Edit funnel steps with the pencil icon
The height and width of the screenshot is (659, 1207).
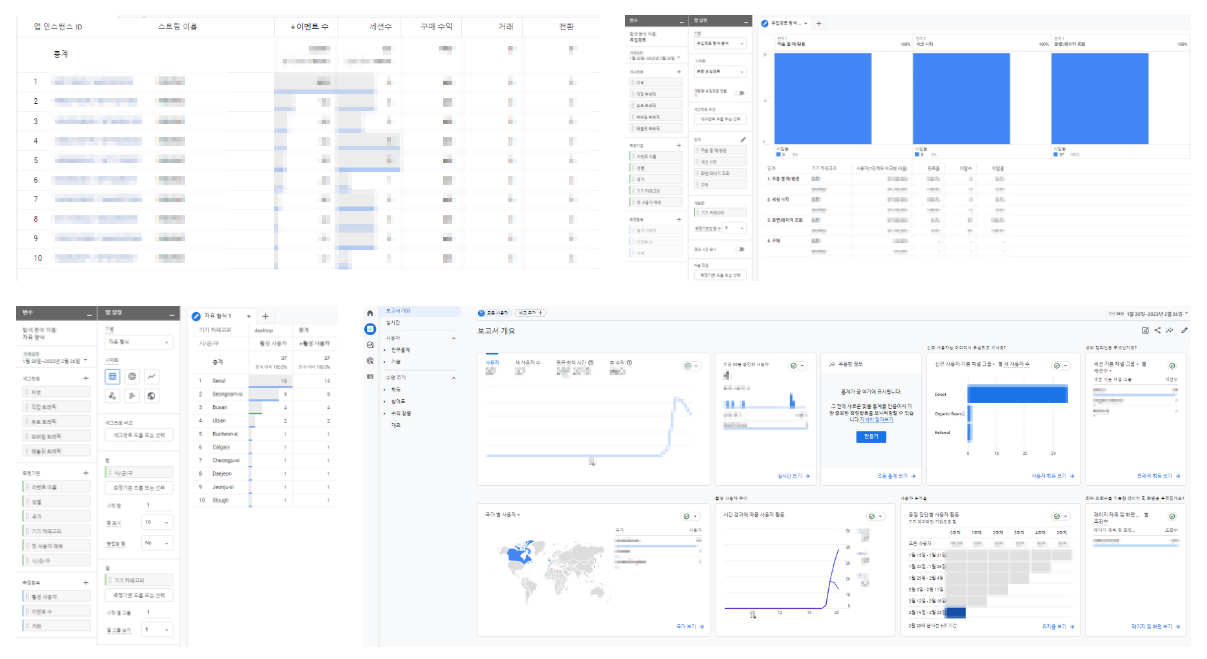click(x=743, y=139)
